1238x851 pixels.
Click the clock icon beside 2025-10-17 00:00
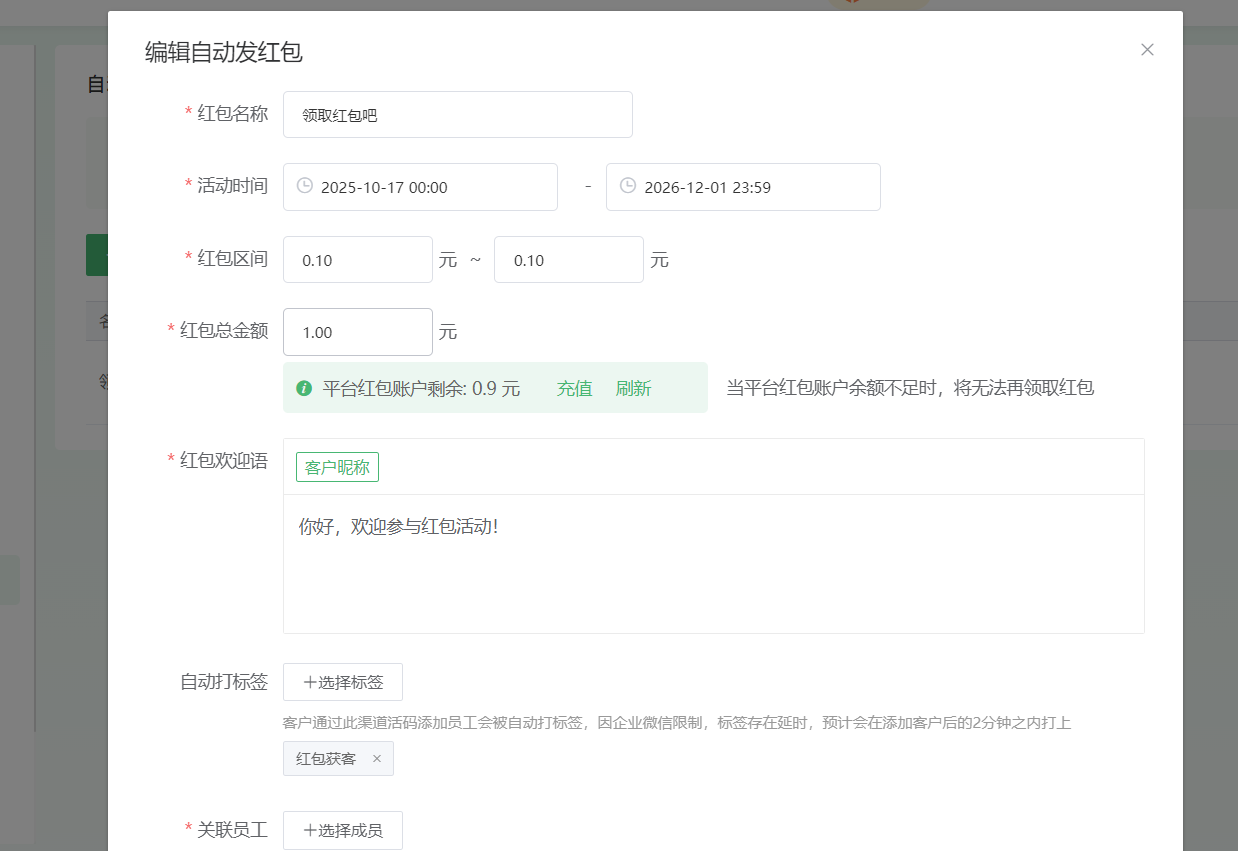click(x=305, y=186)
